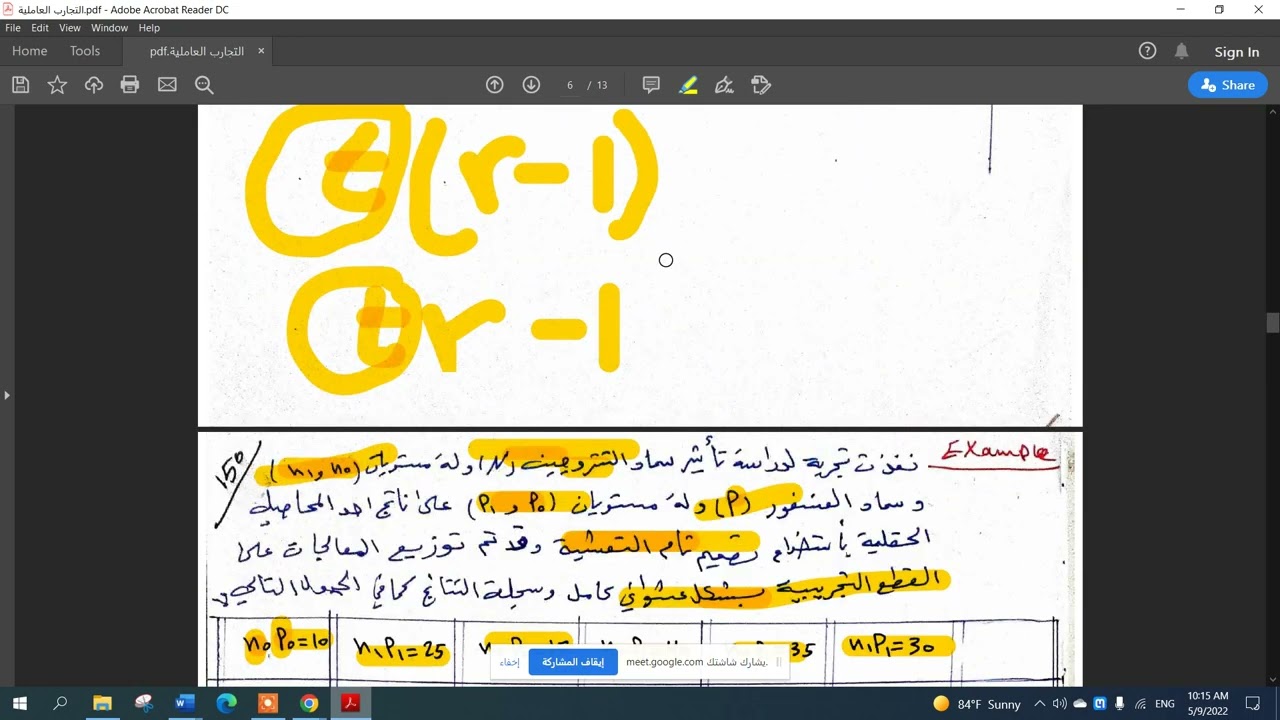Close the التجارب العاملية.pdf tab
This screenshot has width=1280, height=720.
pos(261,51)
